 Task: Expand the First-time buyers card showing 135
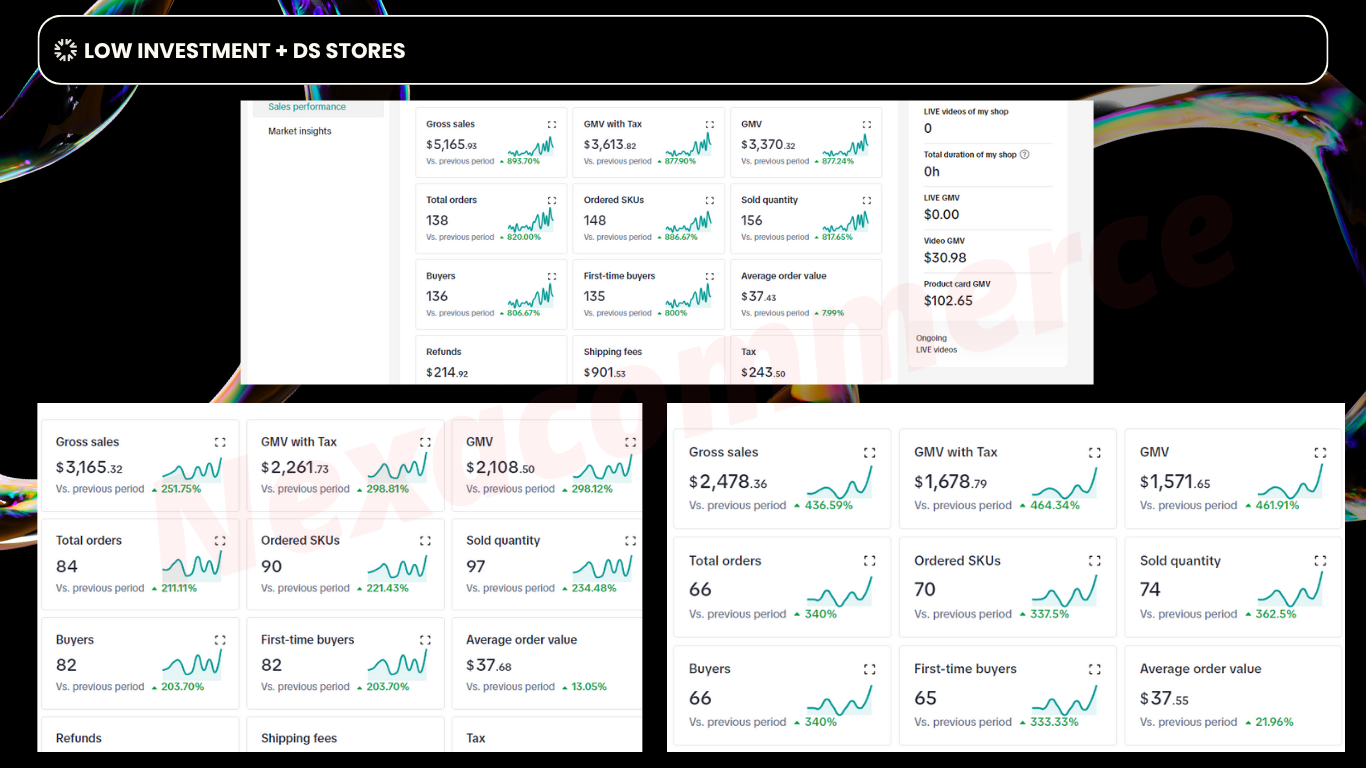tap(709, 277)
